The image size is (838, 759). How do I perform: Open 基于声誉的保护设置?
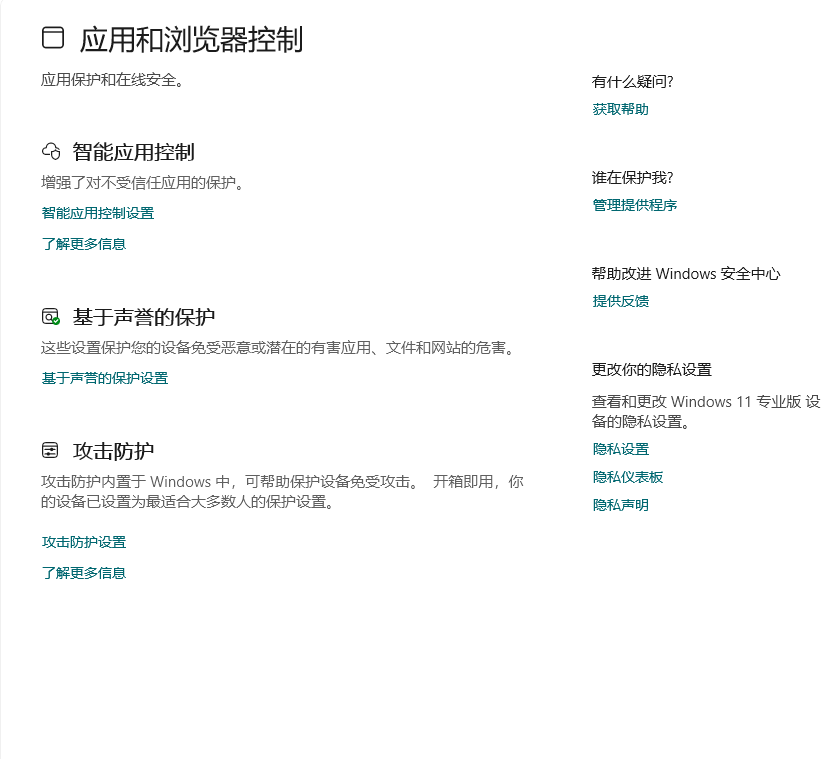(104, 378)
